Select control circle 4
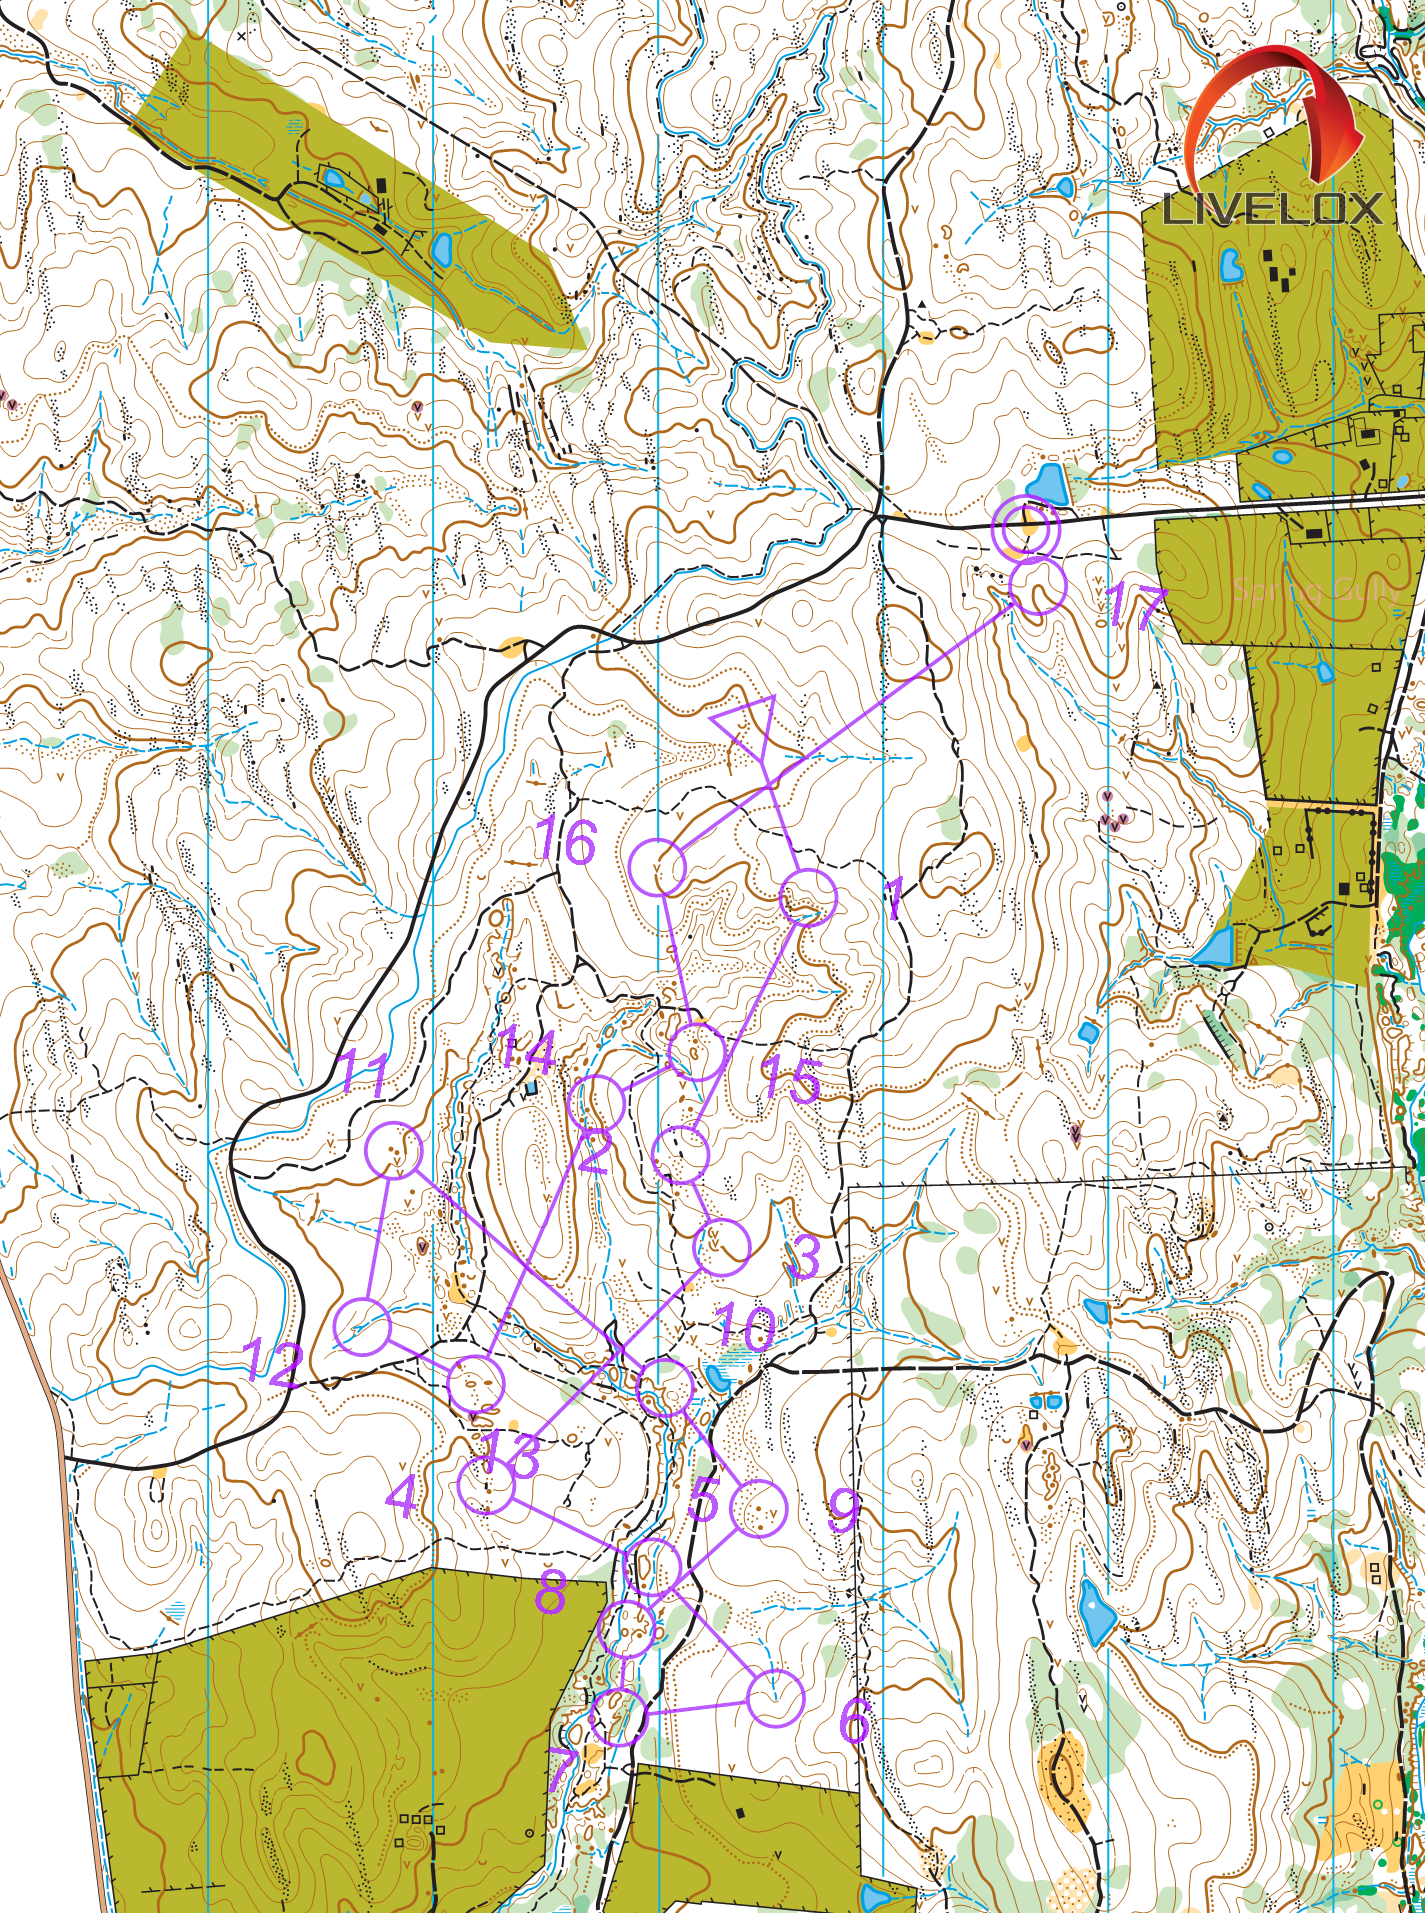This screenshot has width=1425, height=1913. click(486, 1486)
